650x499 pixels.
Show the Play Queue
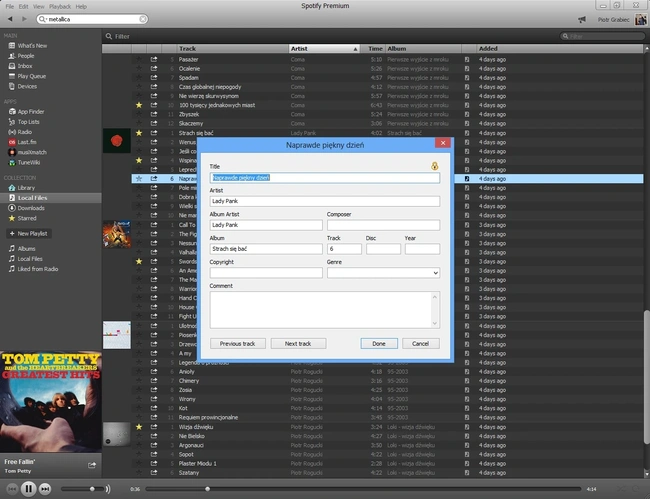tap(27, 76)
